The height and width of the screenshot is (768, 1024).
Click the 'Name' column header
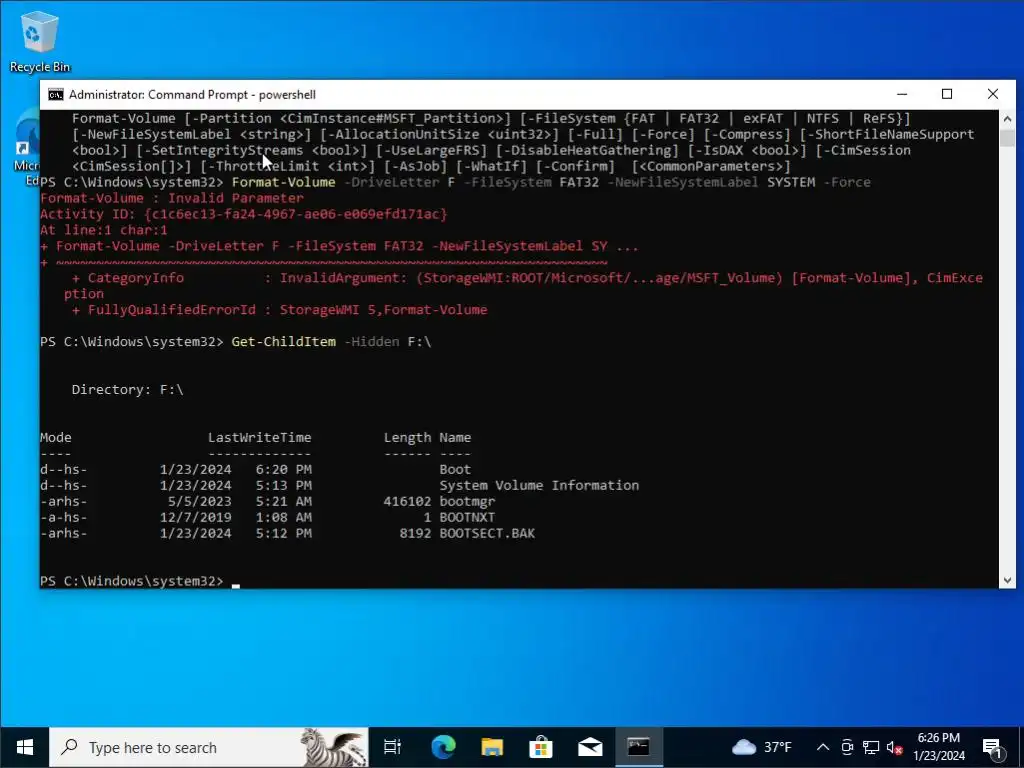tap(455, 438)
